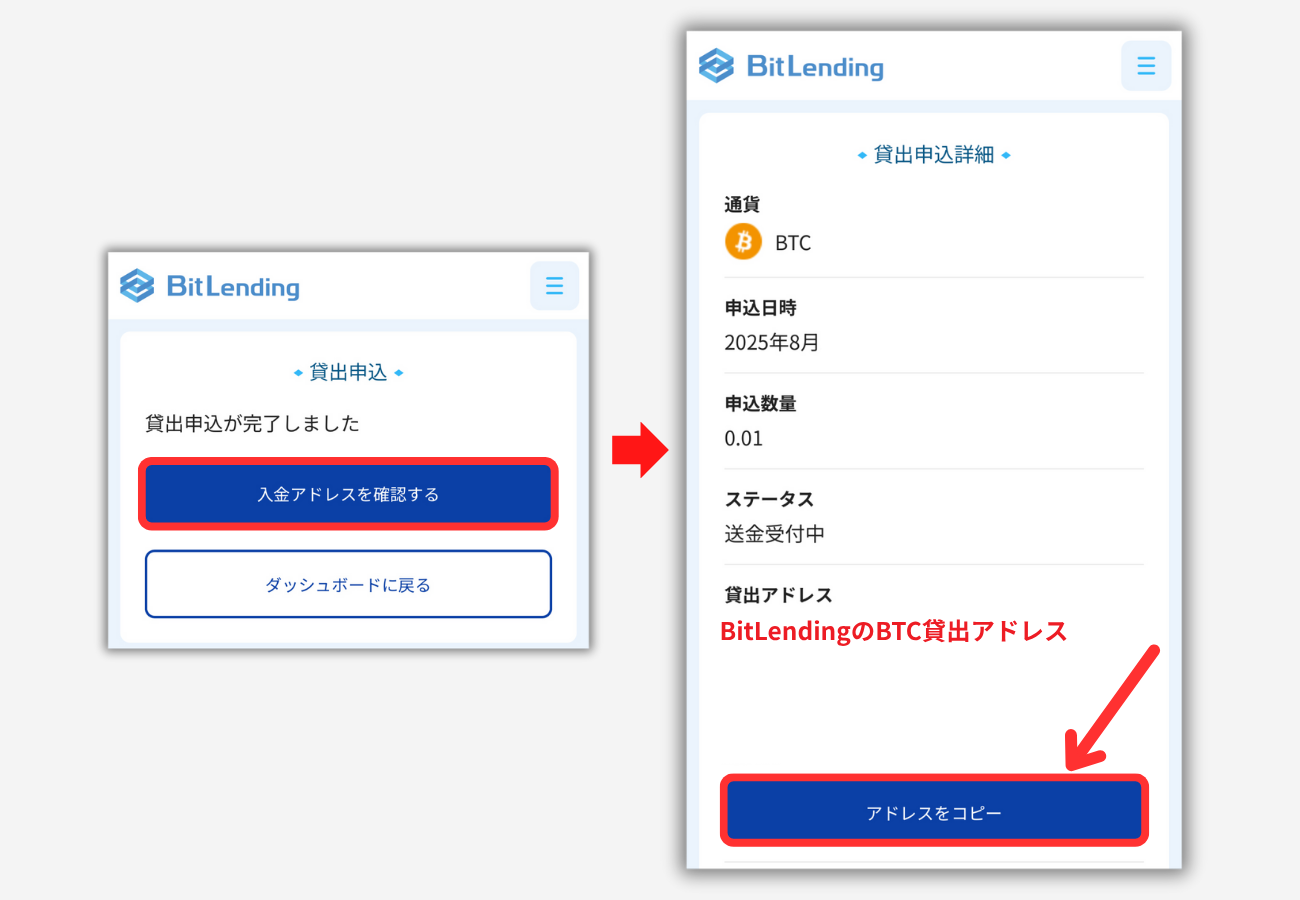Click the 送金受付中 status value
Image resolution: width=1300 pixels, height=900 pixels.
click(x=775, y=534)
